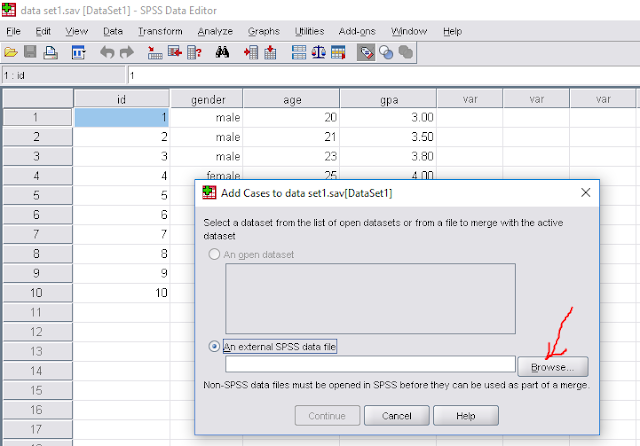Click the Split File icon
640x446 pixels.
(299, 53)
